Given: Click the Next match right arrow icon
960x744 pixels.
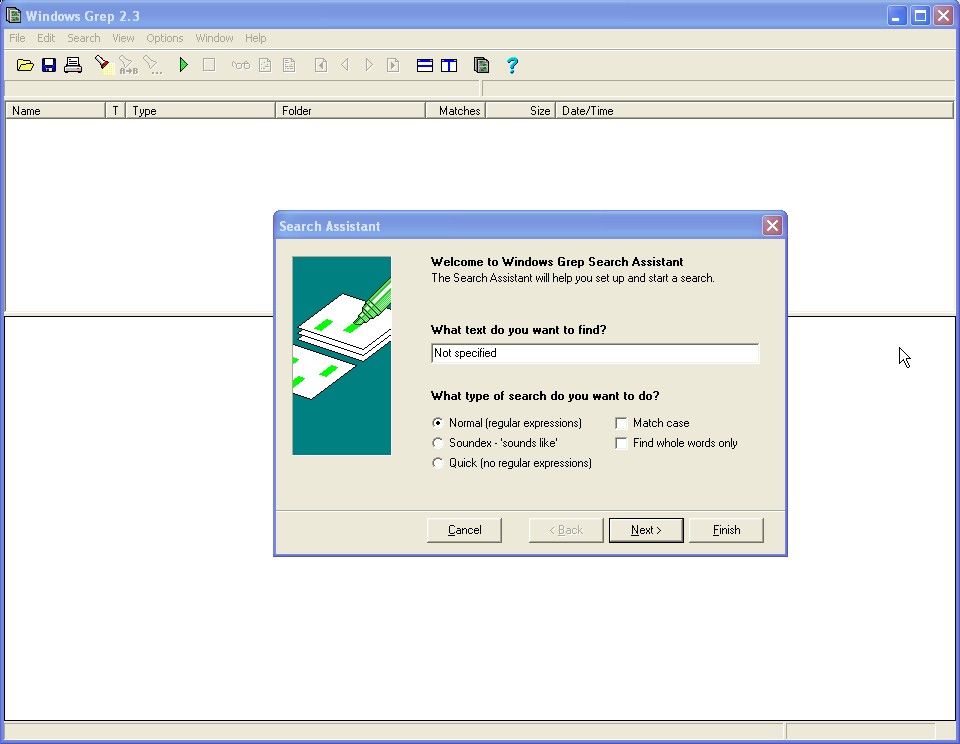Looking at the screenshot, I should pyautogui.click(x=369, y=65).
